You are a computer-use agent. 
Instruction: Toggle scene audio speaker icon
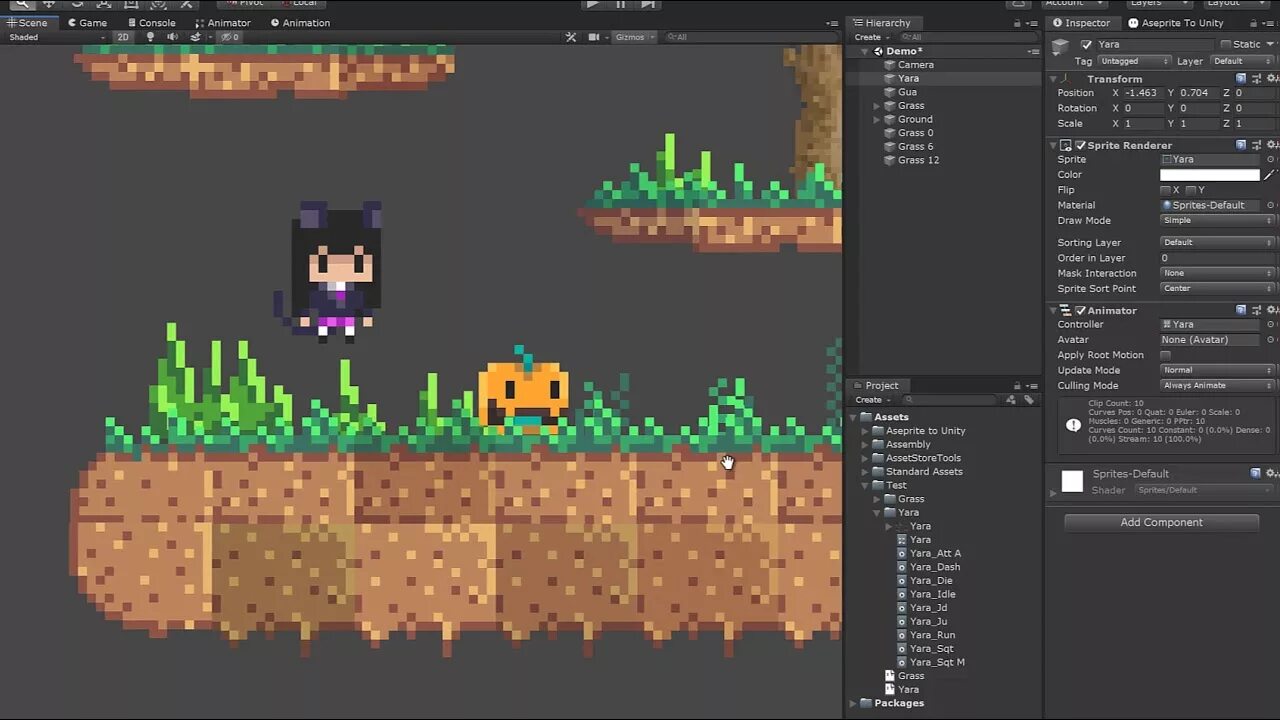173,37
